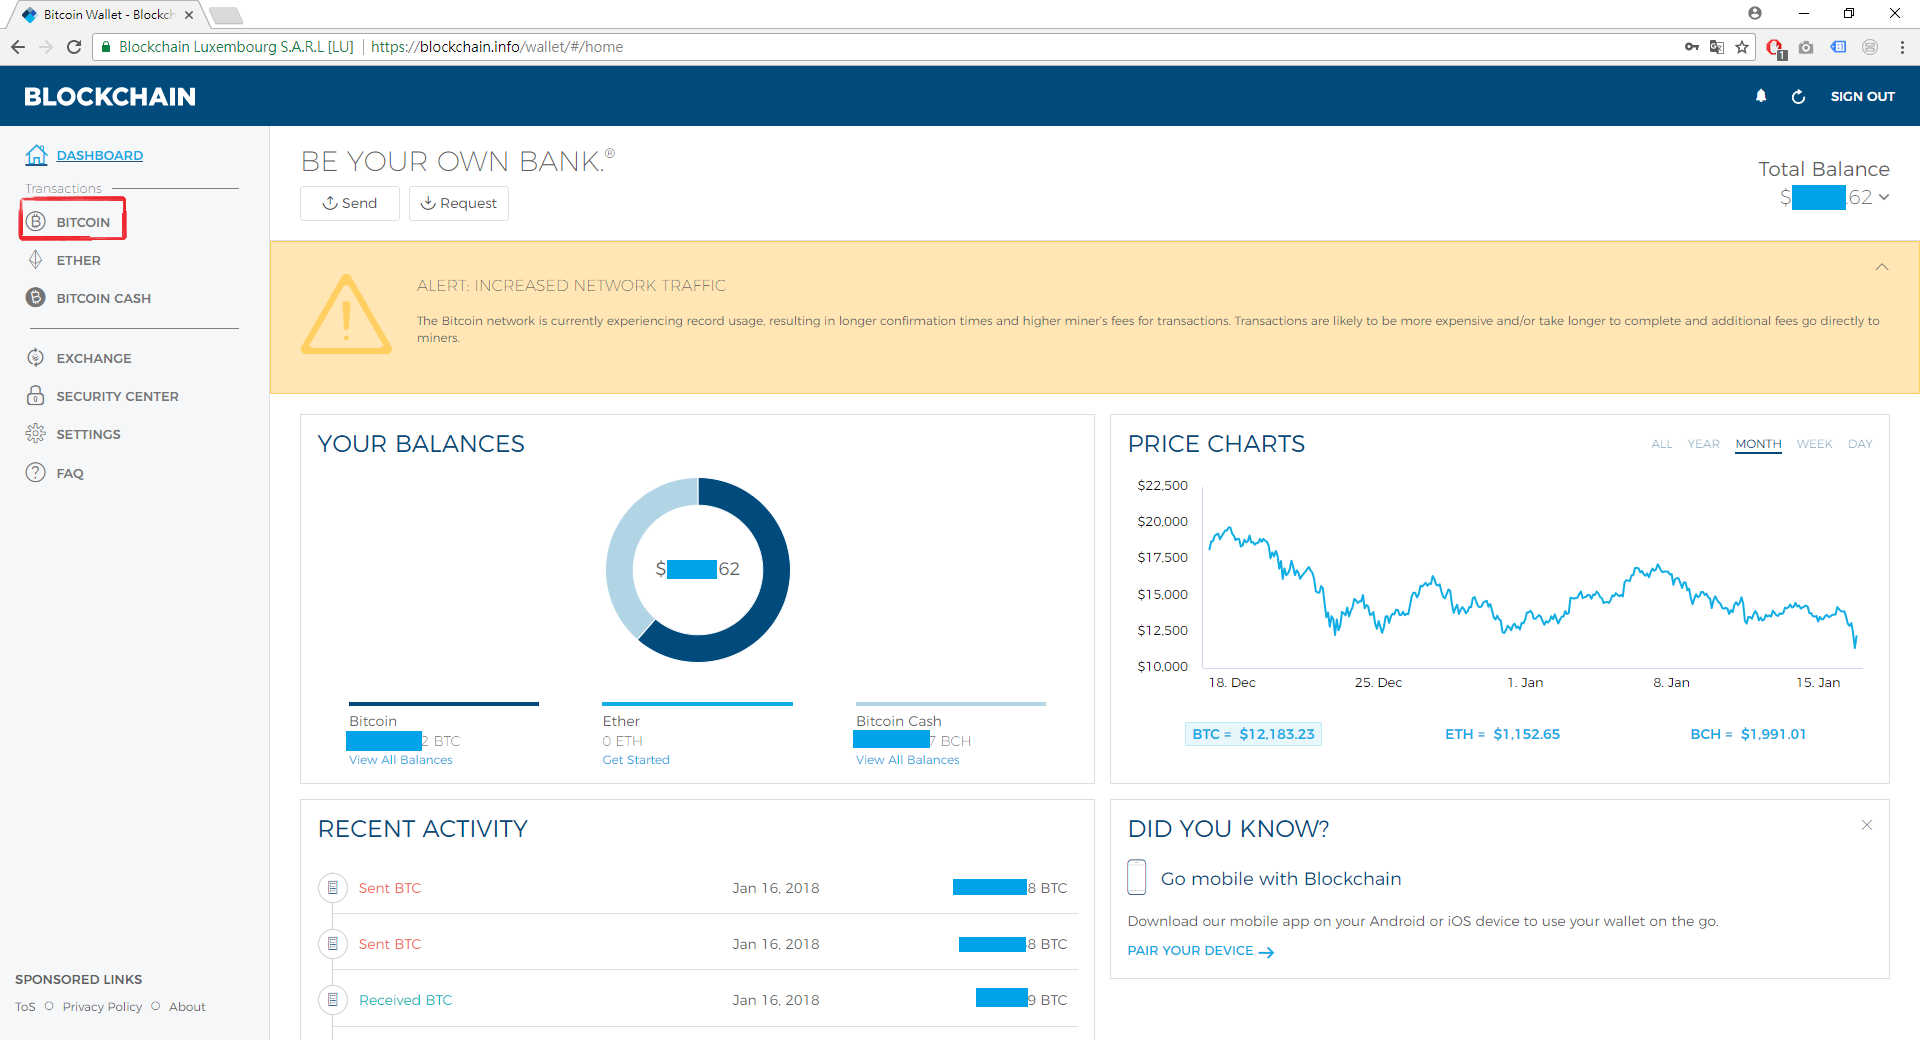
Task: Click the Received BTC activity row label
Action: 405,1000
